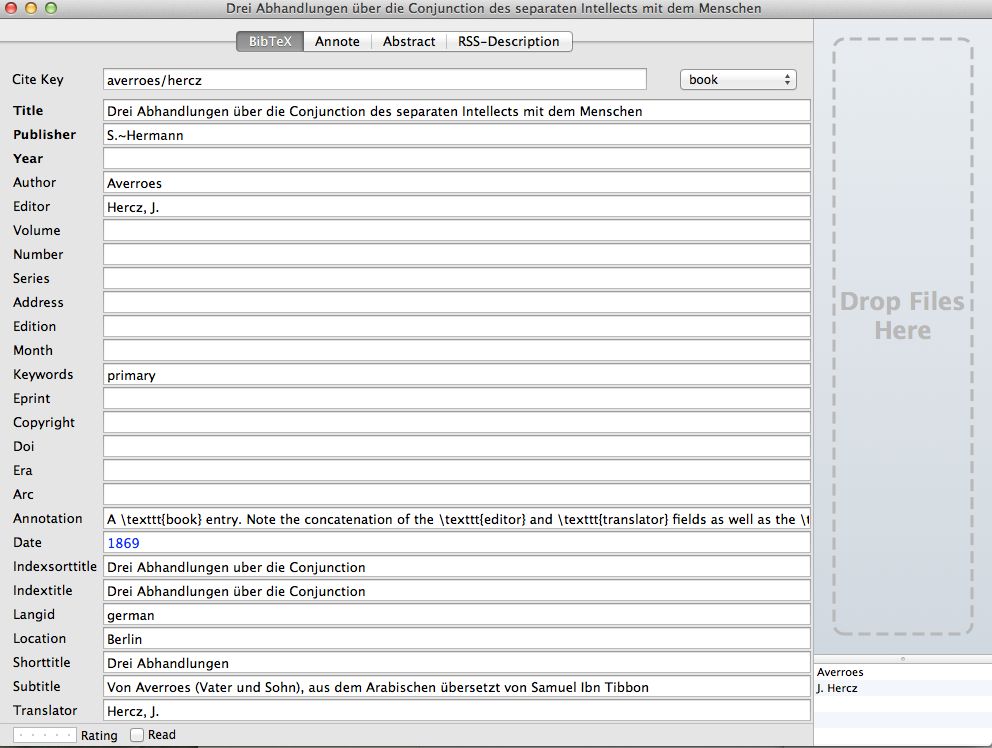Click the Subtitle field
992x748 pixels.
coord(457,688)
